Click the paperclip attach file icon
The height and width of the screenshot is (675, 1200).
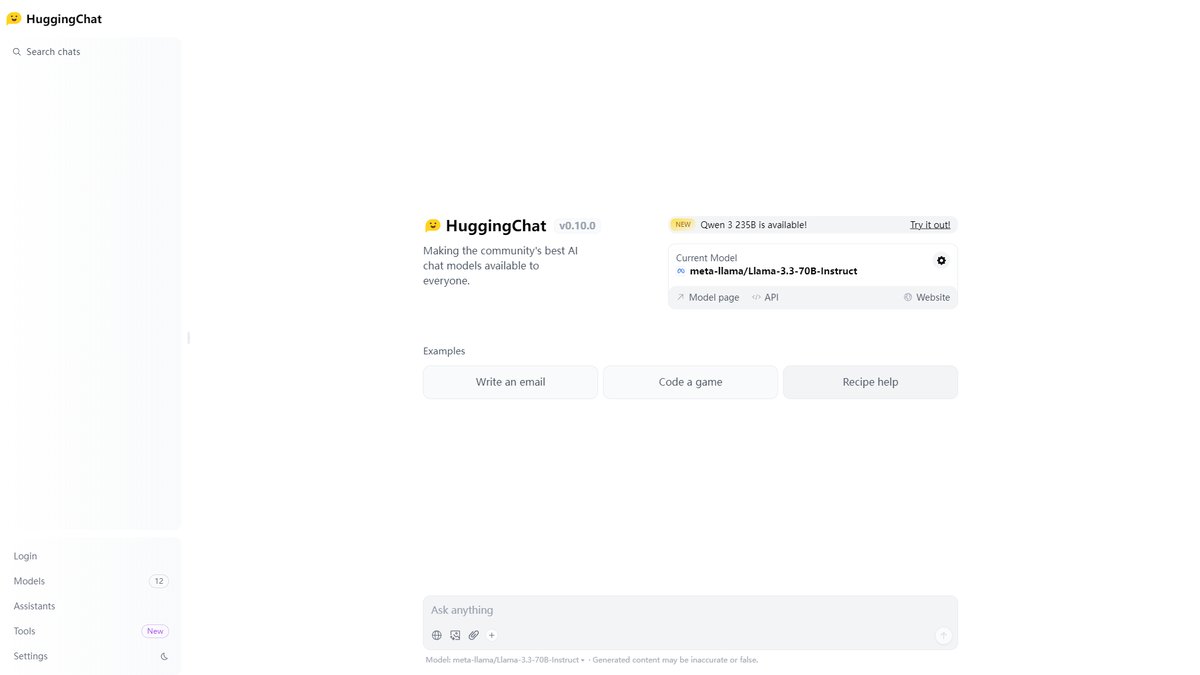(x=474, y=635)
